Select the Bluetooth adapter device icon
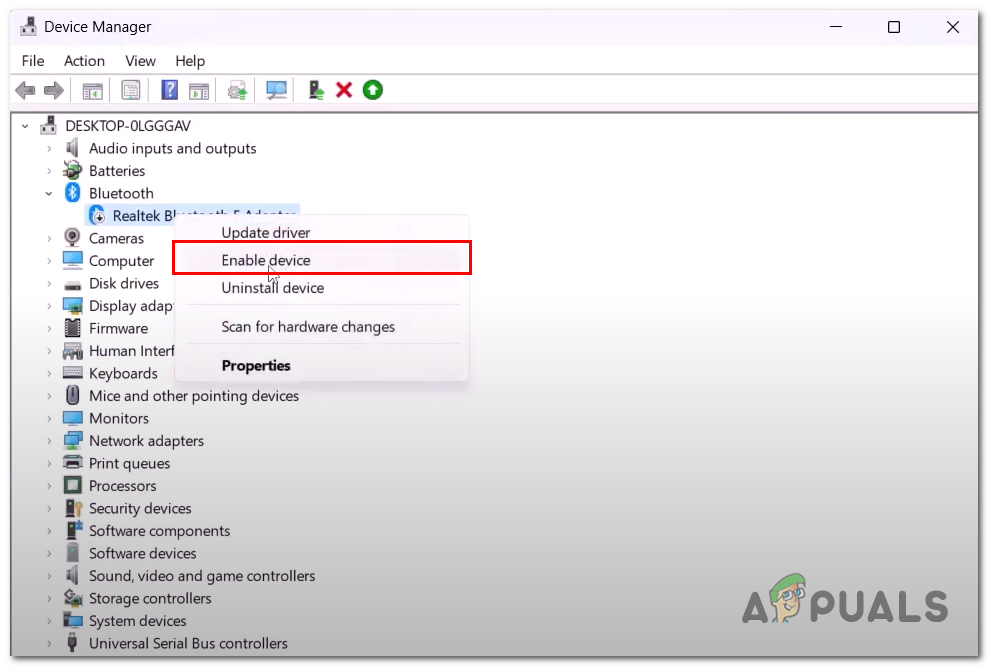989x667 pixels. pos(97,215)
